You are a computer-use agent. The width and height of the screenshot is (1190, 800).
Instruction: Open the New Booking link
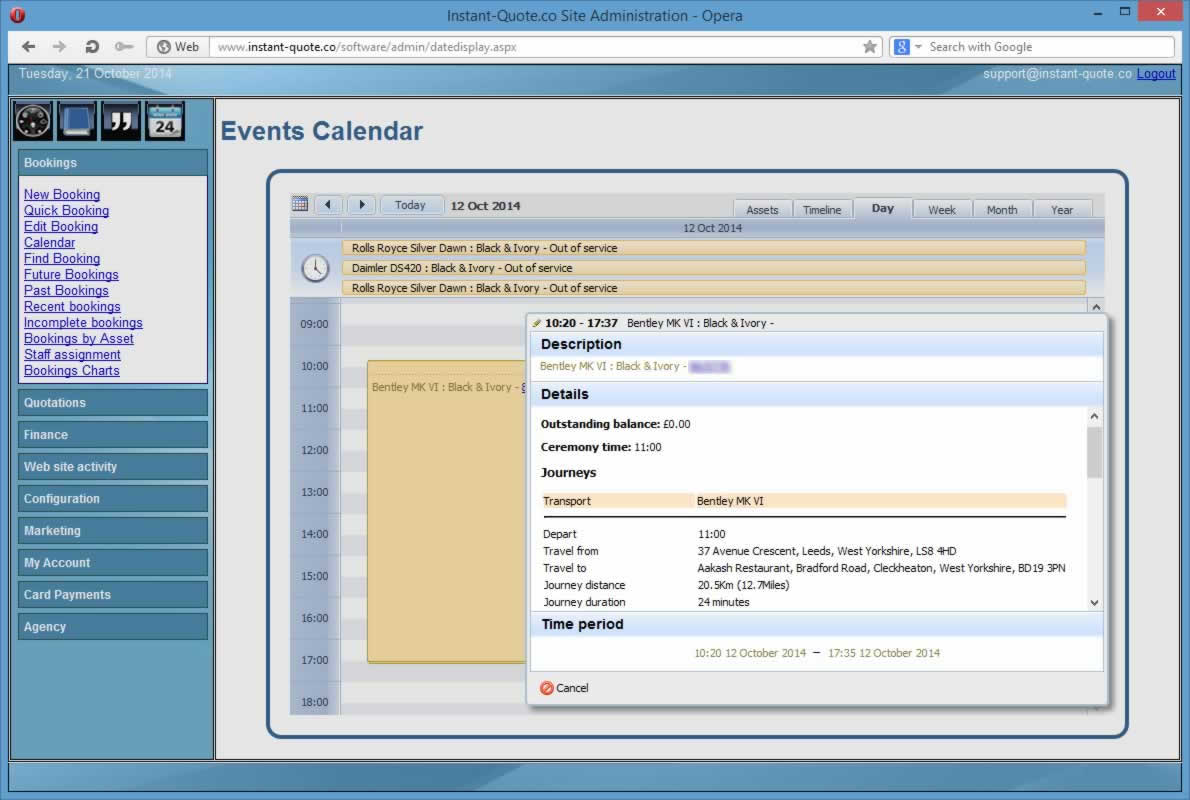(62, 195)
